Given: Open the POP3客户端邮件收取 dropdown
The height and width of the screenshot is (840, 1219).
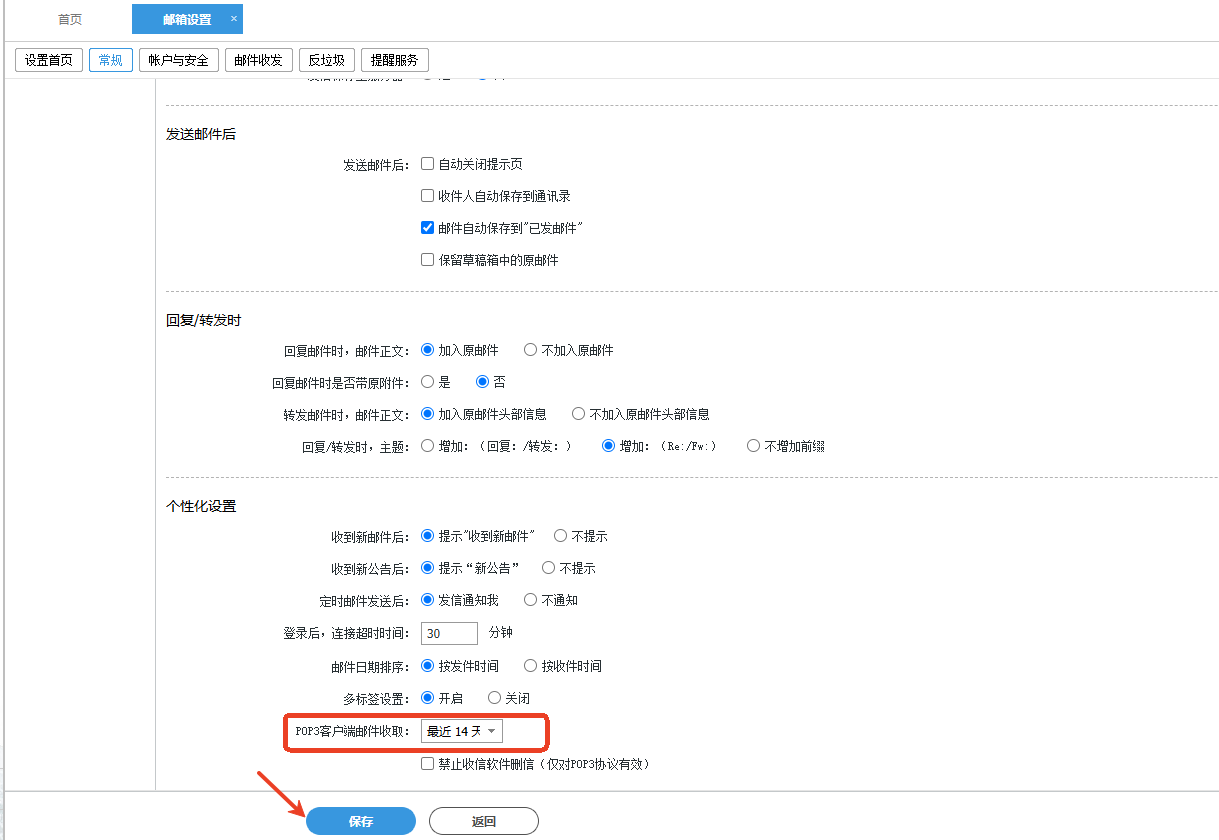Looking at the screenshot, I should pyautogui.click(x=461, y=732).
